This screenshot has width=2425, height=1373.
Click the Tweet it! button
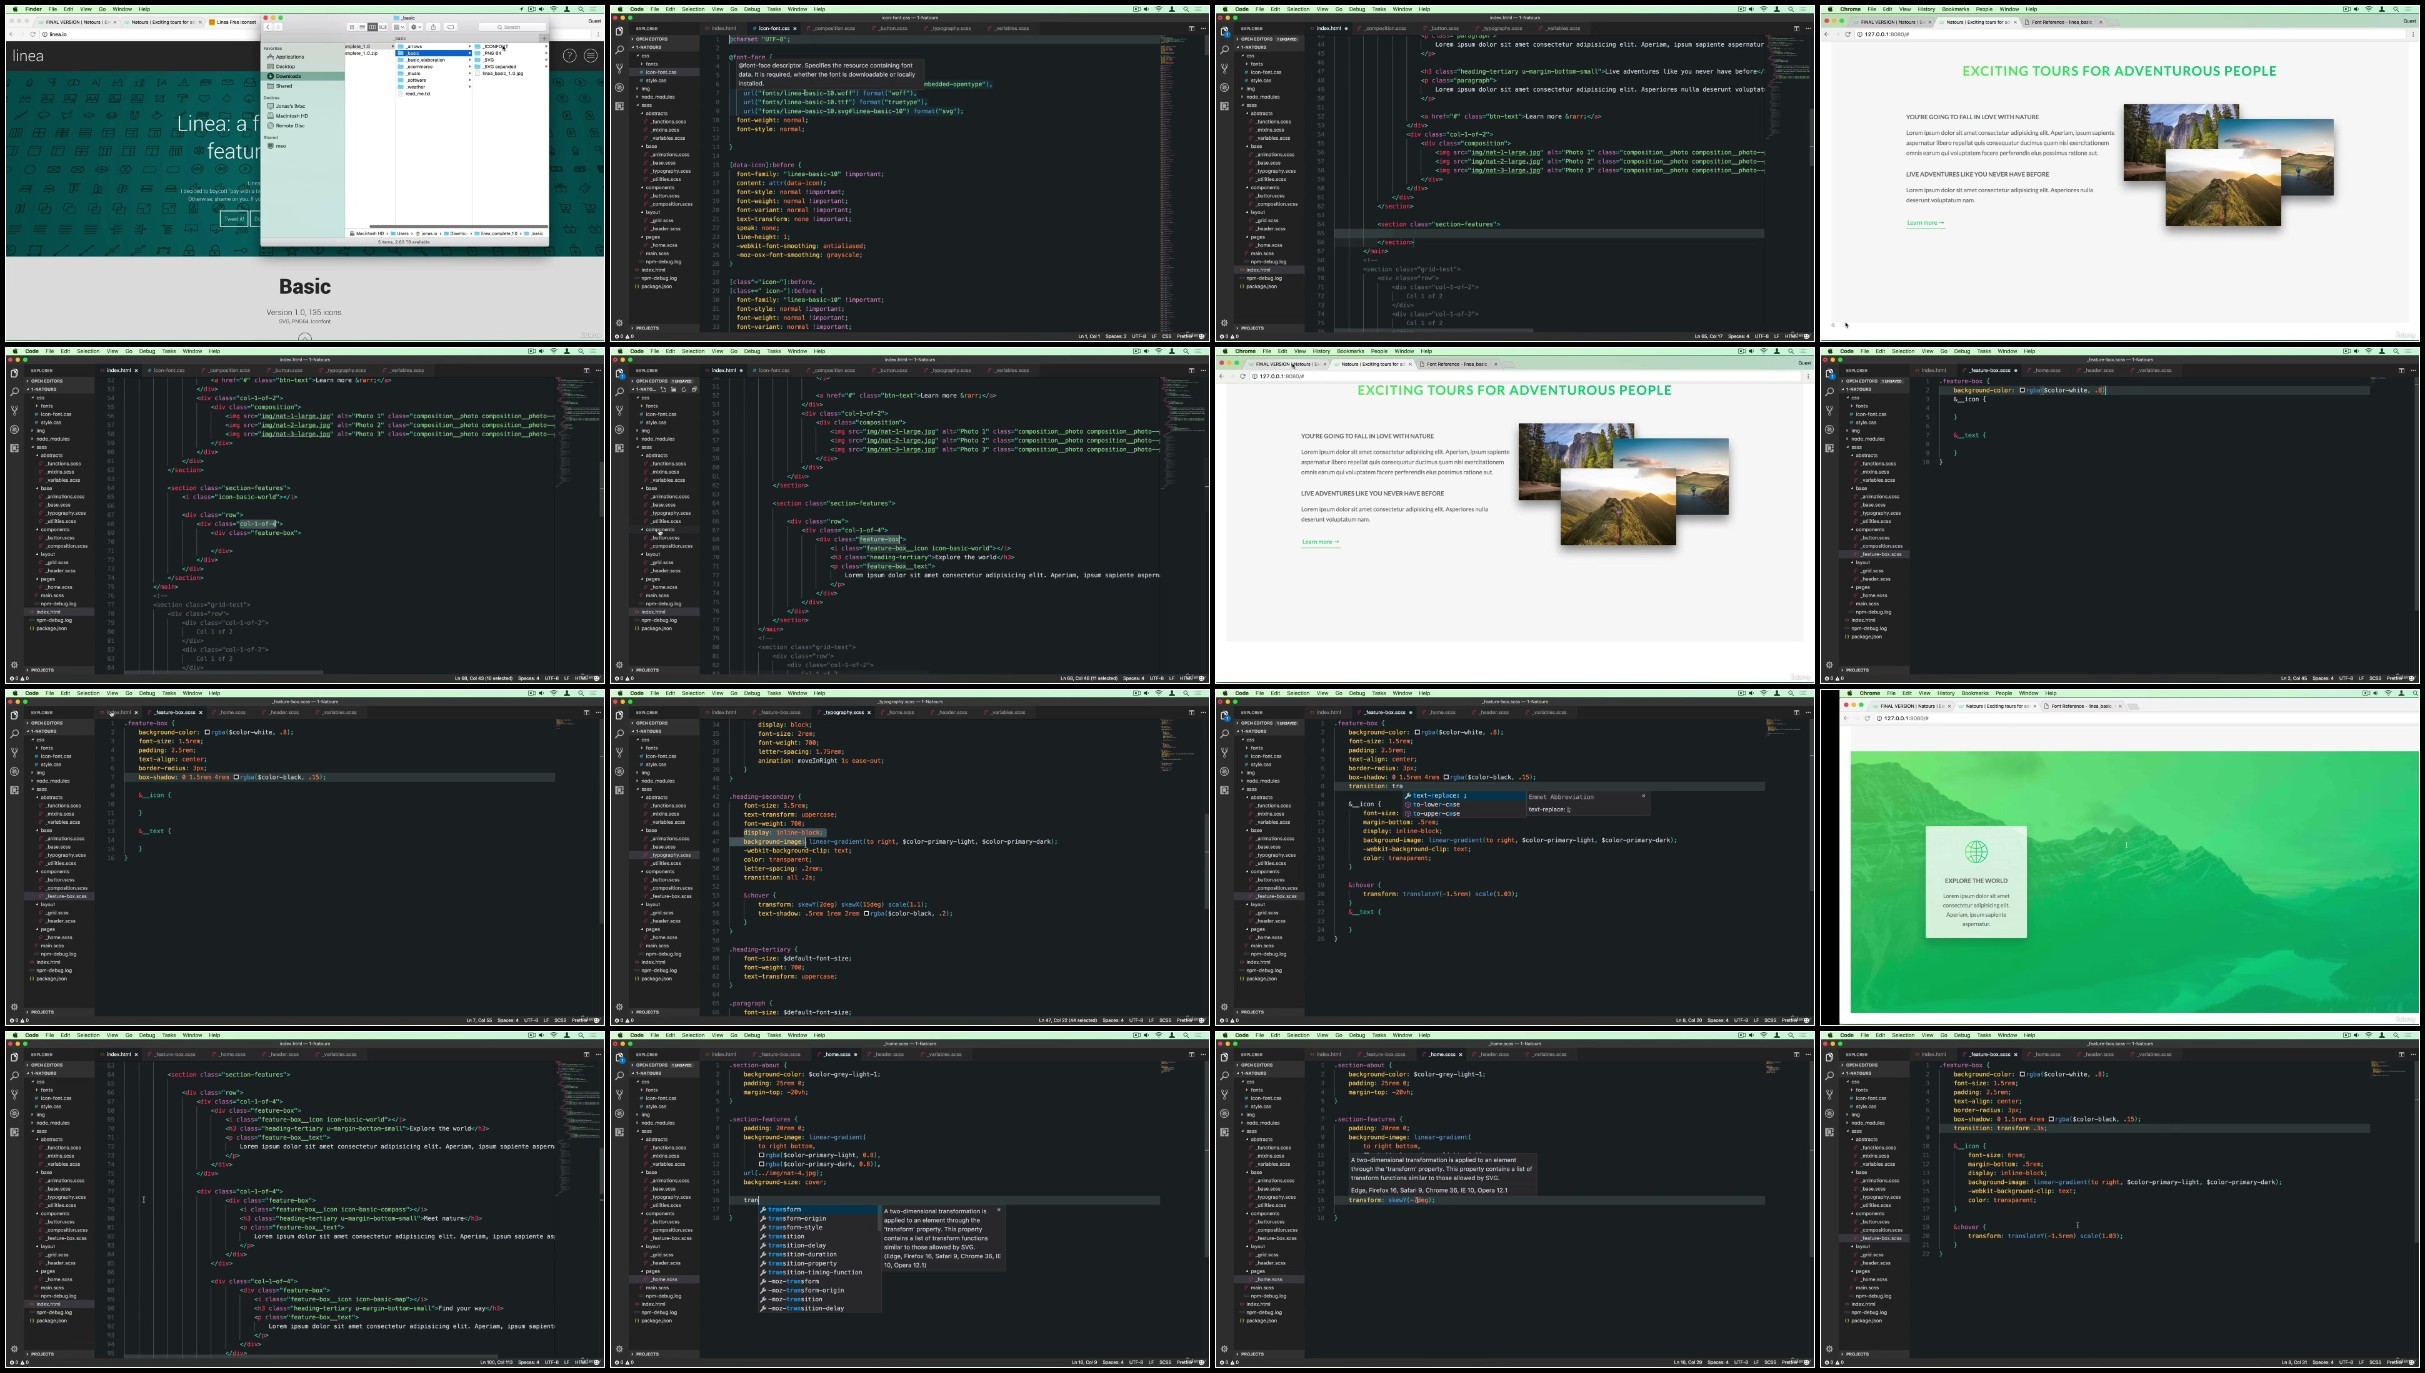pyautogui.click(x=234, y=219)
